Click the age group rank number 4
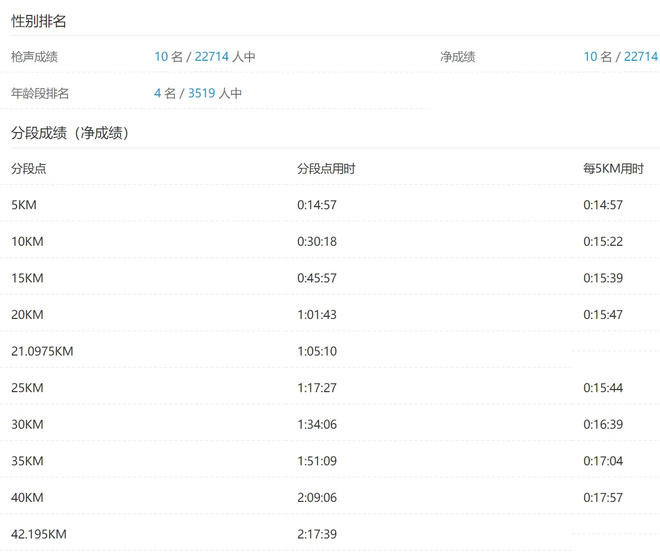Screen dimensions: 660x556 [158, 93]
